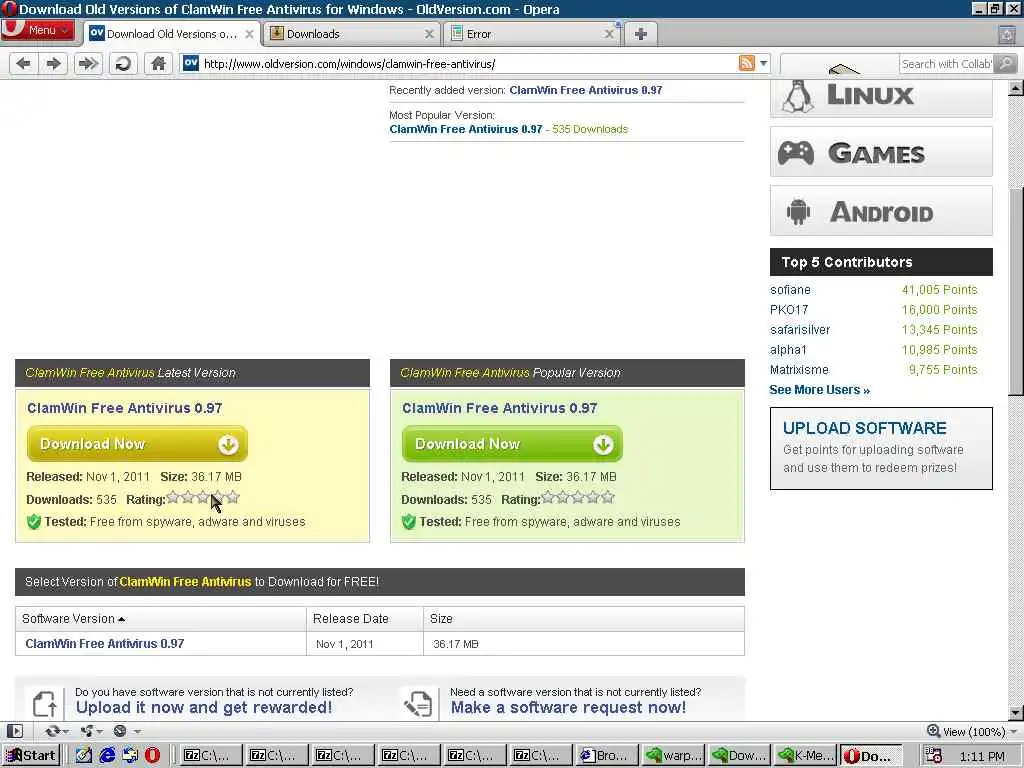Switch to the warp taskbar window

coord(673,756)
